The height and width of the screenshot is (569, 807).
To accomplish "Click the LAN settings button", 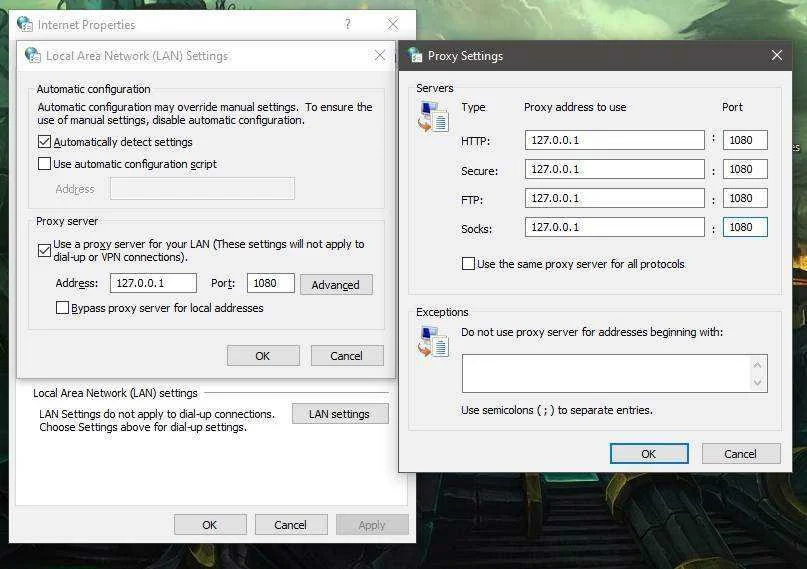I will pos(340,414).
